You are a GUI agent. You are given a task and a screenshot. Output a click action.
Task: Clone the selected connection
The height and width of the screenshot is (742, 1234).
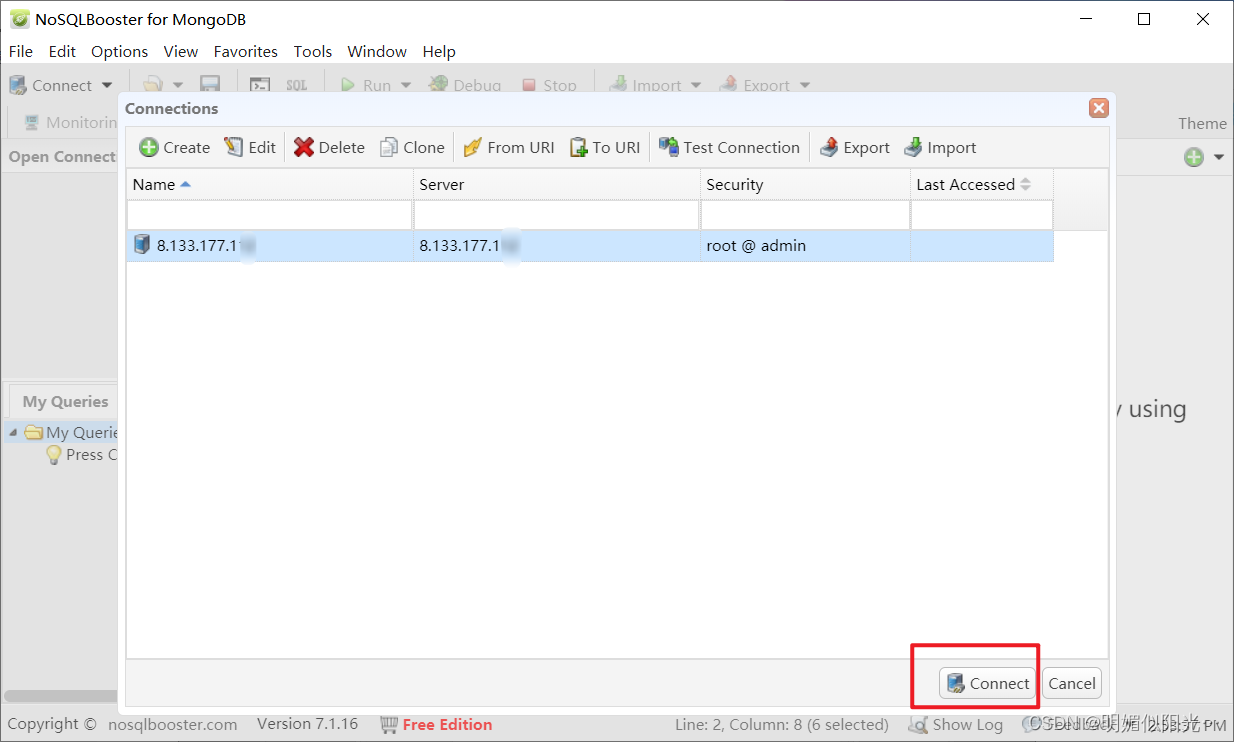tap(412, 147)
